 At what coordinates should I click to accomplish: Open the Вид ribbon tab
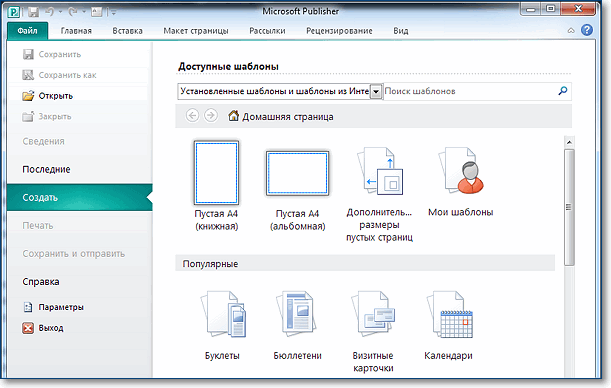tap(401, 31)
